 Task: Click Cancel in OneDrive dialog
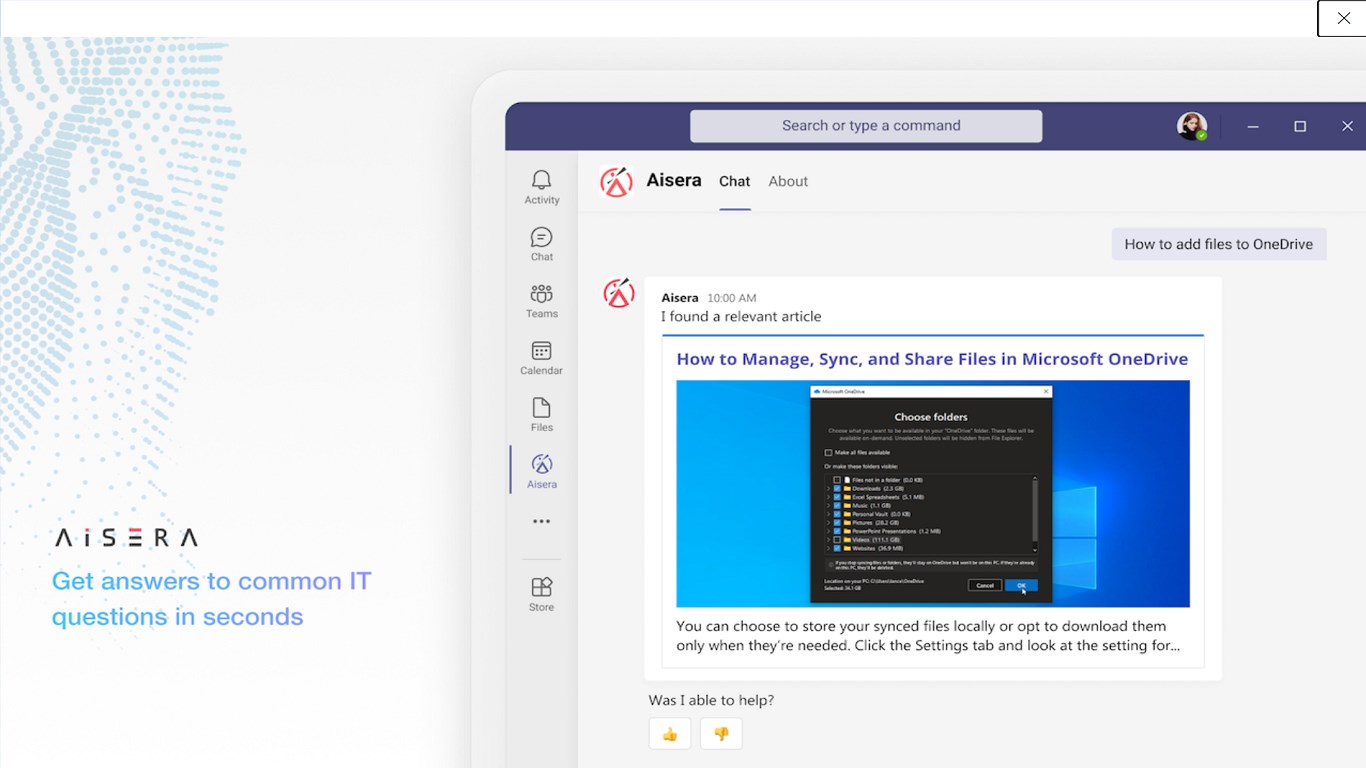click(985, 585)
